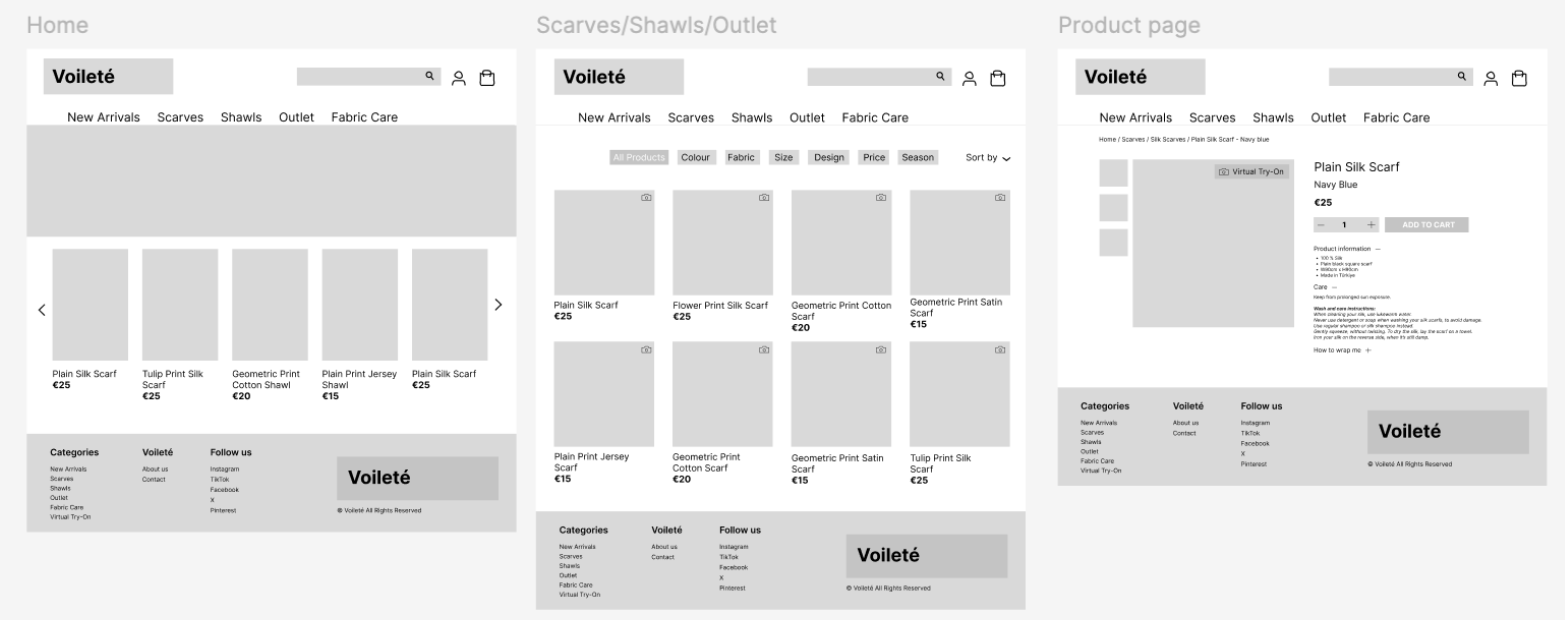This screenshot has width=1565, height=620.
Task: Increase quantity with the plus stepper
Action: (1370, 224)
